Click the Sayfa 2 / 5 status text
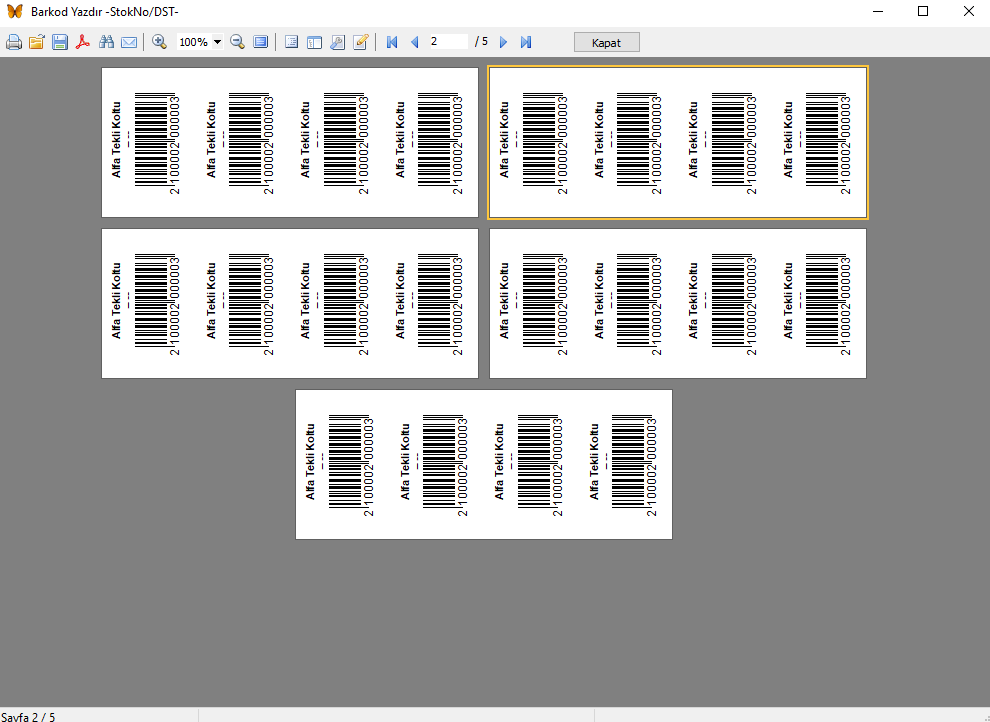 pyautogui.click(x=28, y=717)
